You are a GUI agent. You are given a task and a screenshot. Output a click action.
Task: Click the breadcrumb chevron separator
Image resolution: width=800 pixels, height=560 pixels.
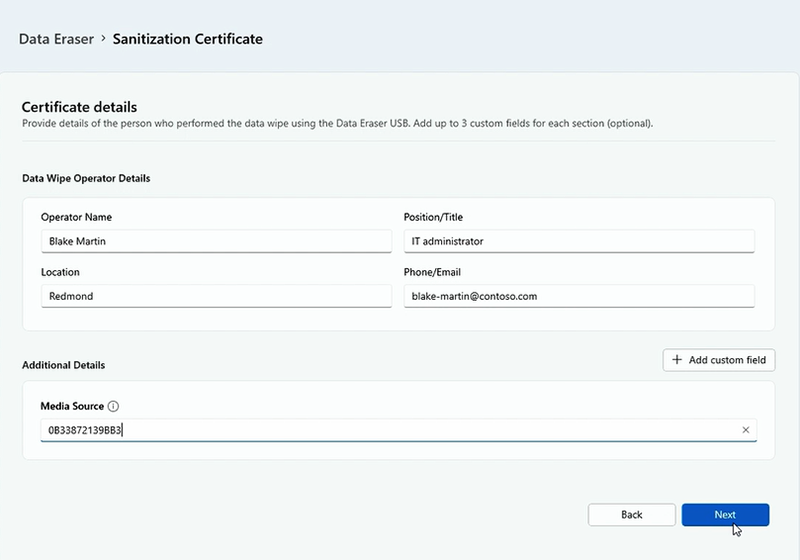pyautogui.click(x=103, y=39)
